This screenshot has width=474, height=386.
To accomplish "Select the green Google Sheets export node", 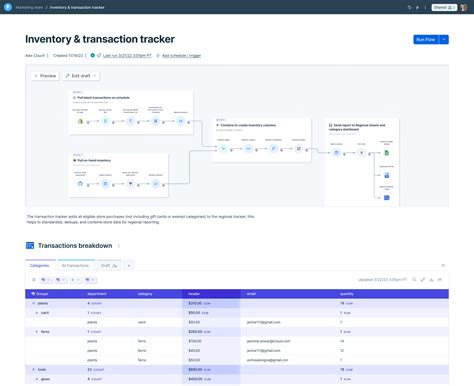I will pyautogui.click(x=387, y=153).
